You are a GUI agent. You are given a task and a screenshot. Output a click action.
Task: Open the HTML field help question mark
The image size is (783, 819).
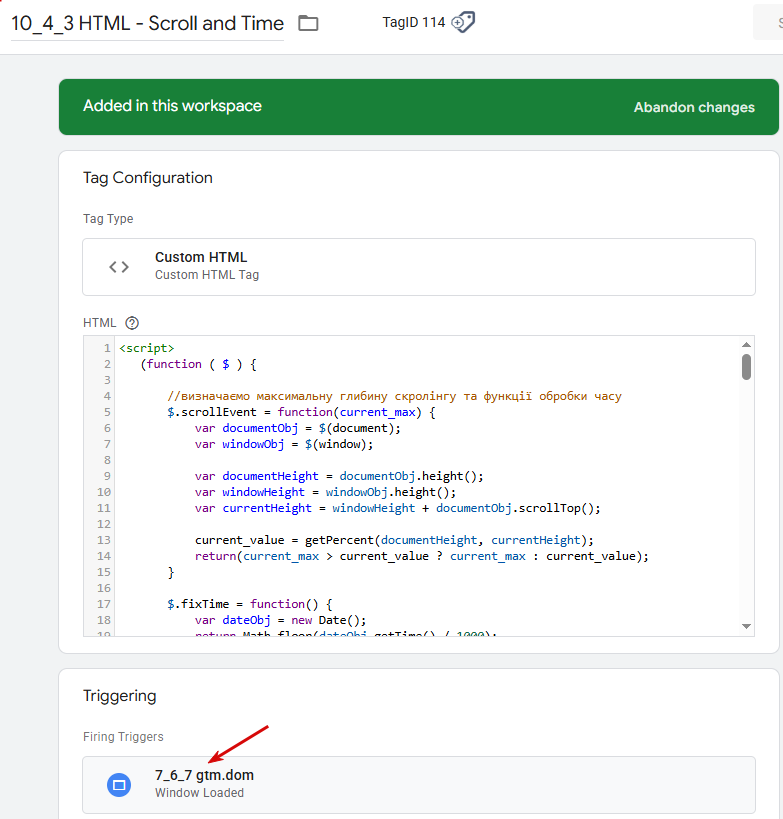tap(132, 323)
